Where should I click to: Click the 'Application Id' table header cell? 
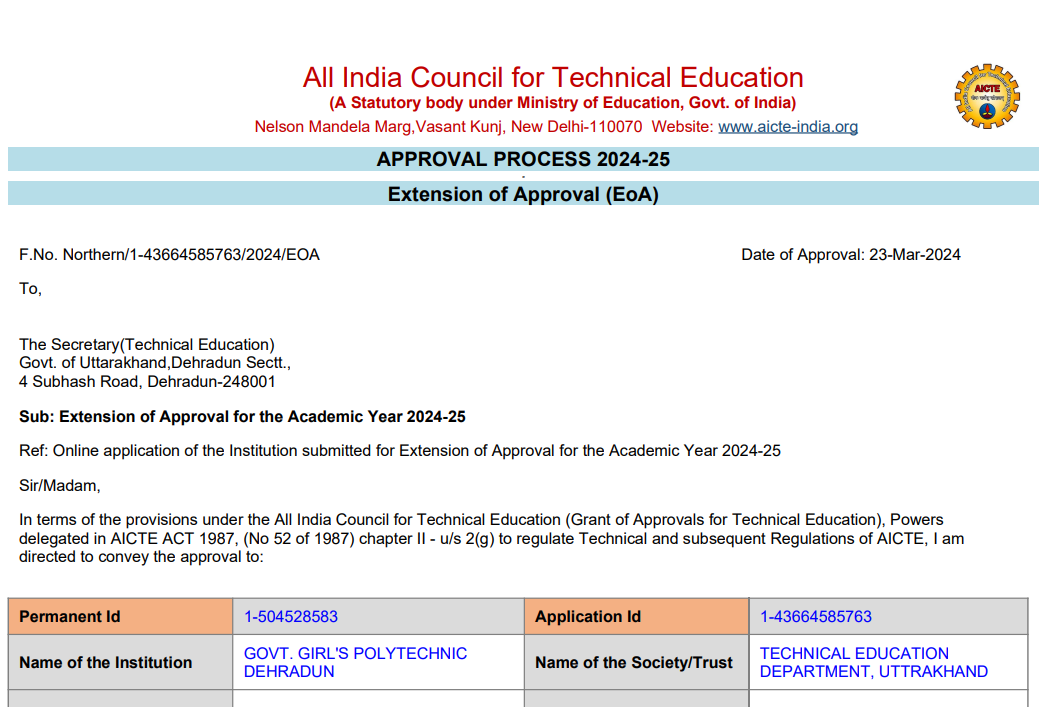[x=636, y=617]
